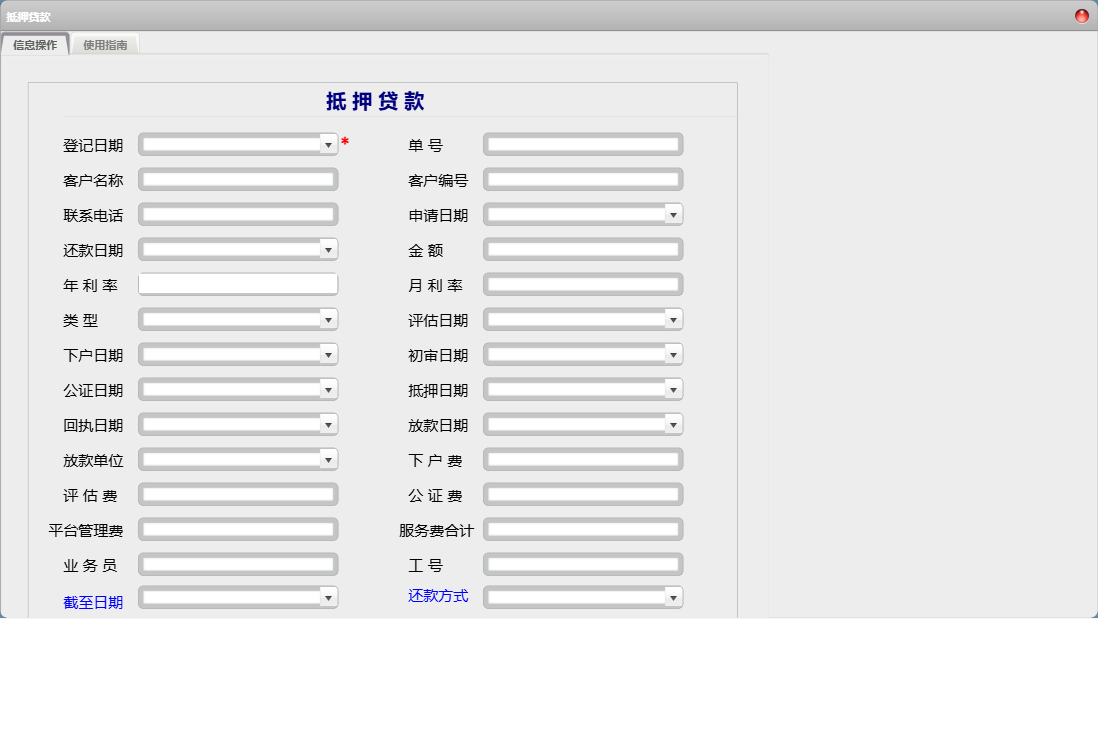Open the 使用指南 tab

[105, 45]
